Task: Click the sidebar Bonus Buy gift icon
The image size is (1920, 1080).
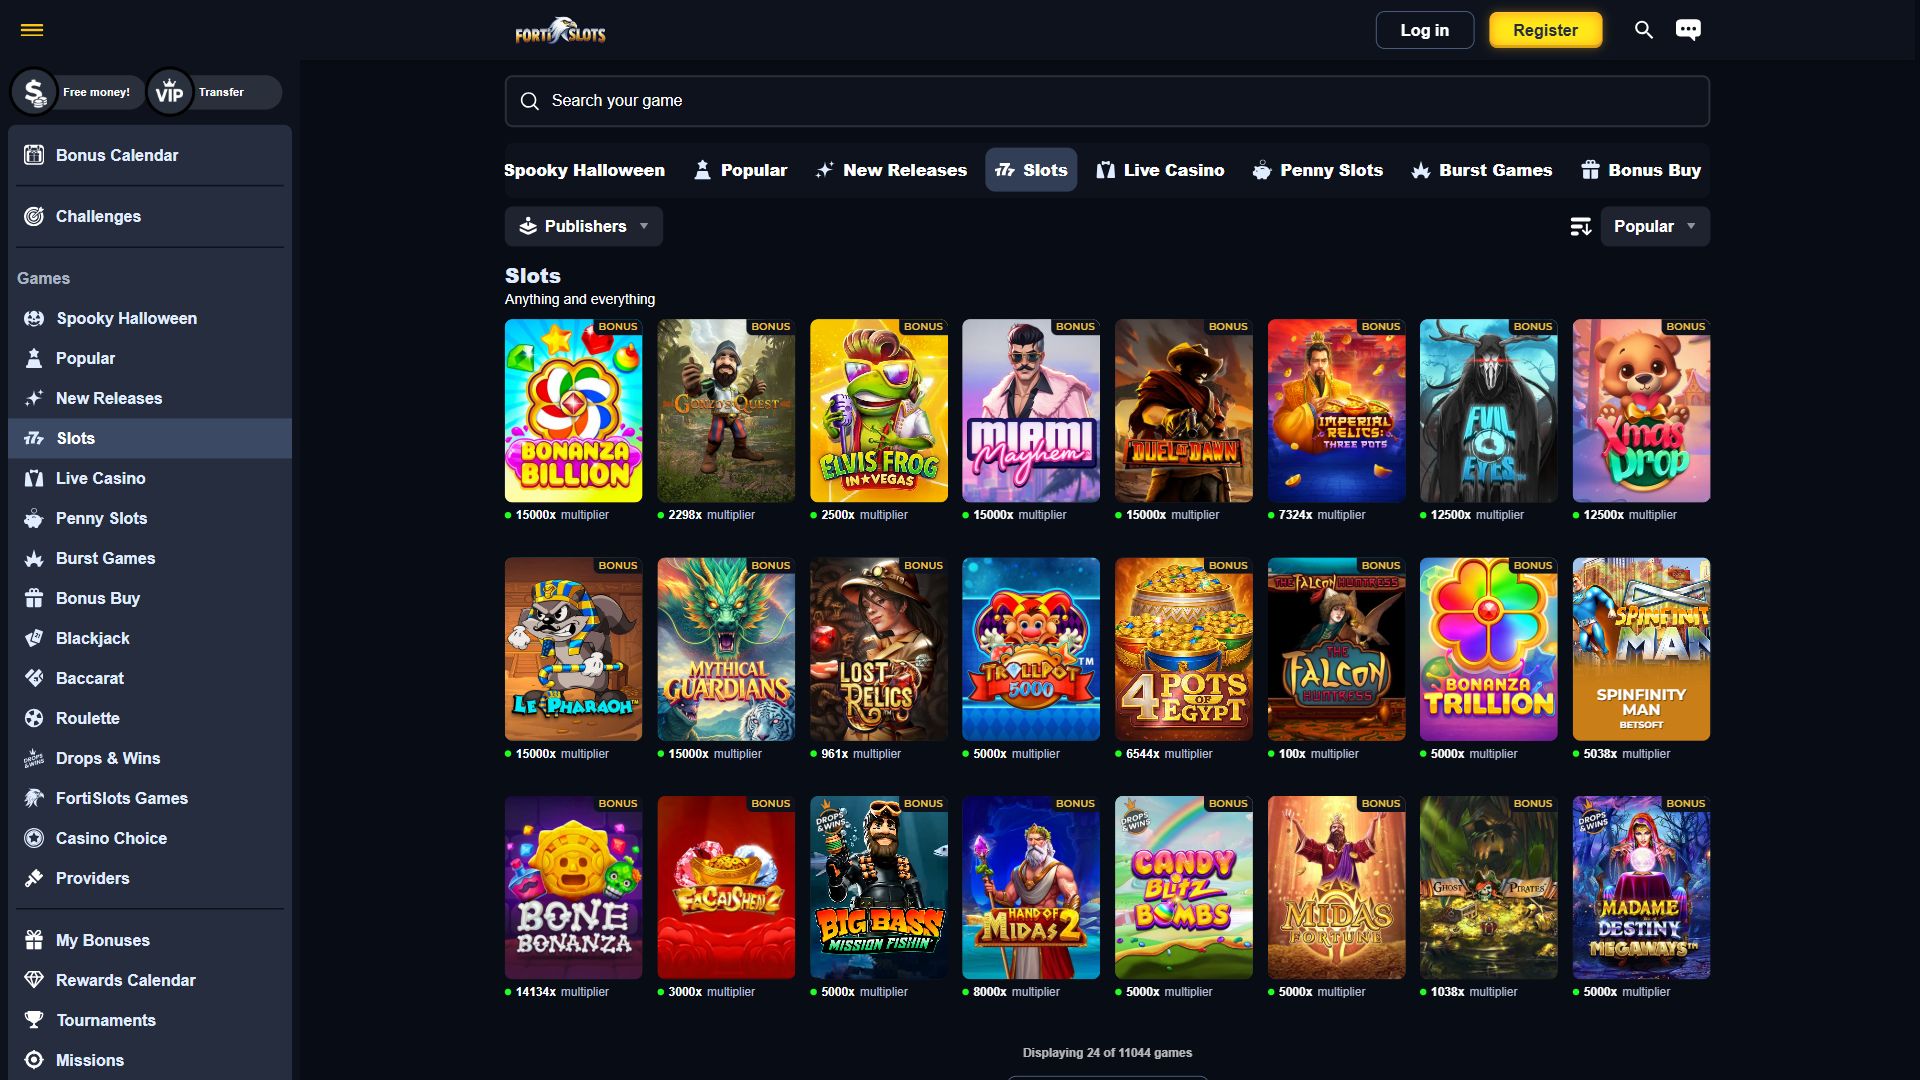Action: pos(34,598)
